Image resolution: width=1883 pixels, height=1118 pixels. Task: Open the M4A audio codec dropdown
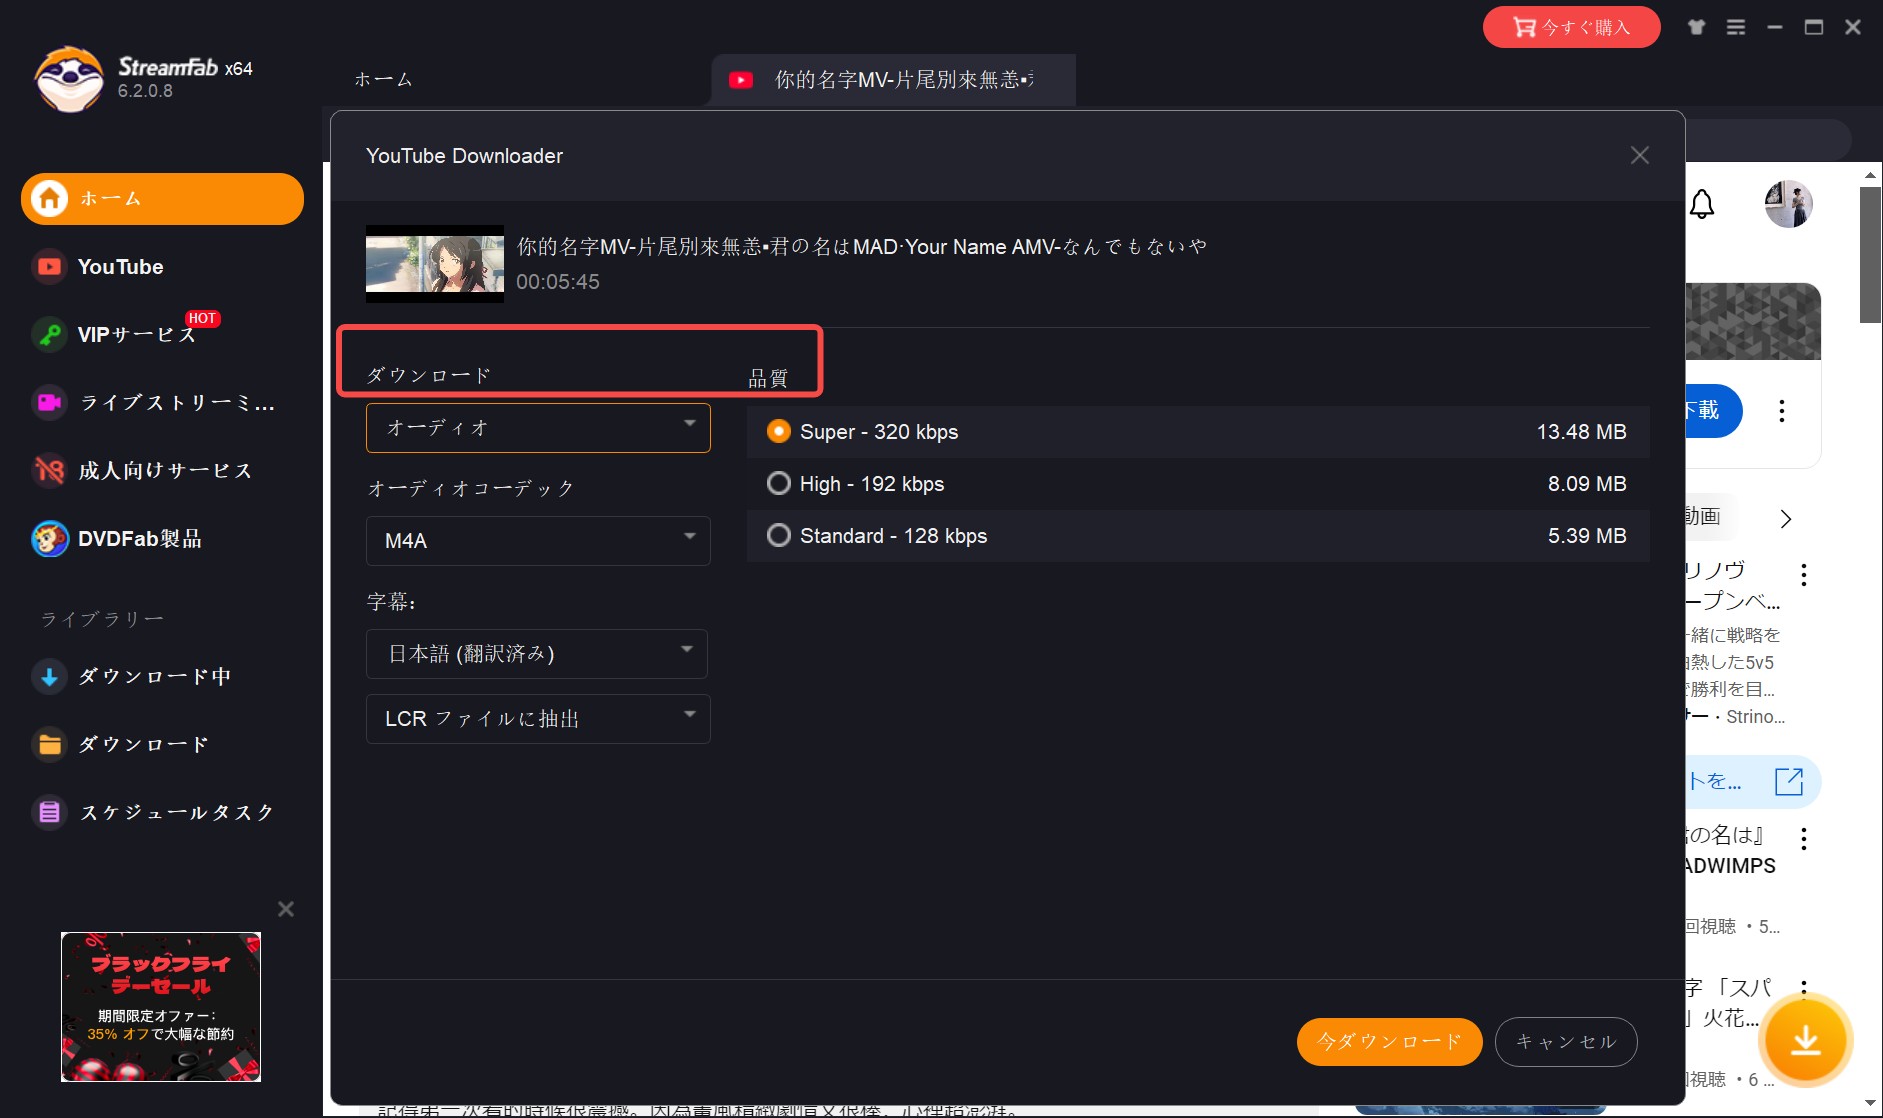pos(538,540)
